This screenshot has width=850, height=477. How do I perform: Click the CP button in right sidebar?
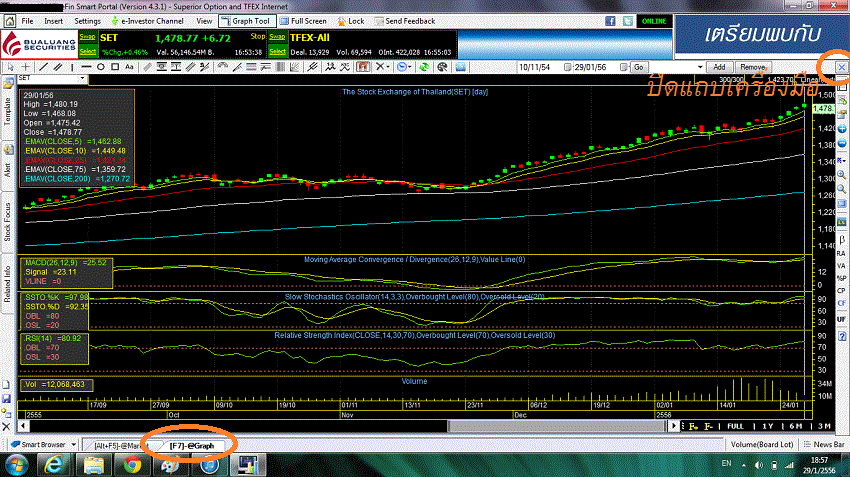[841, 291]
